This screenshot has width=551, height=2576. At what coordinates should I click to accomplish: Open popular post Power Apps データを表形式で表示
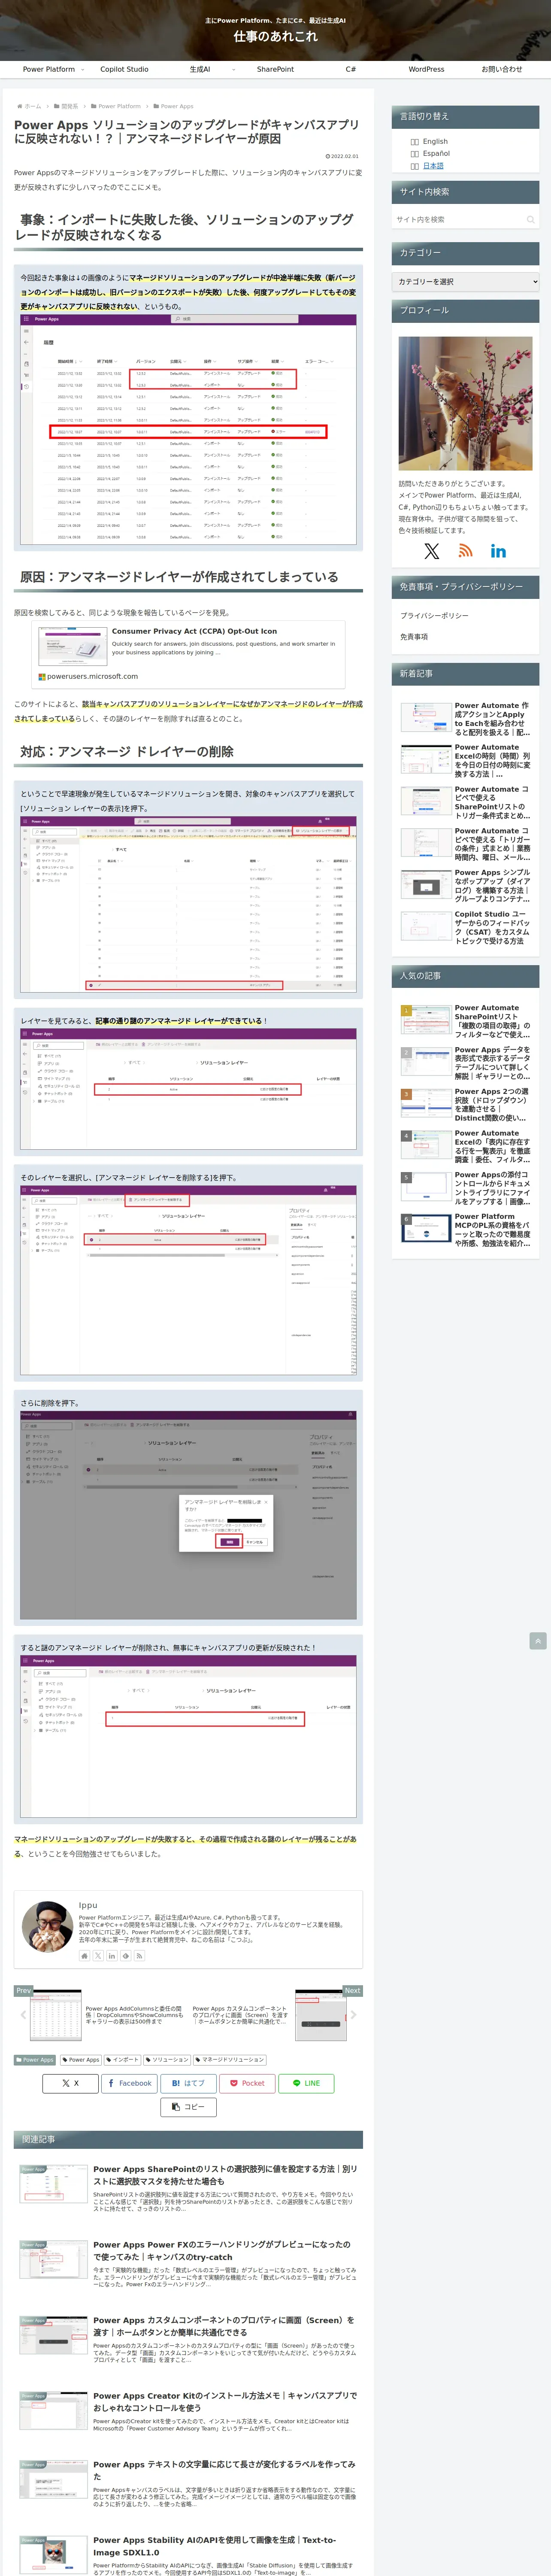point(465,1062)
